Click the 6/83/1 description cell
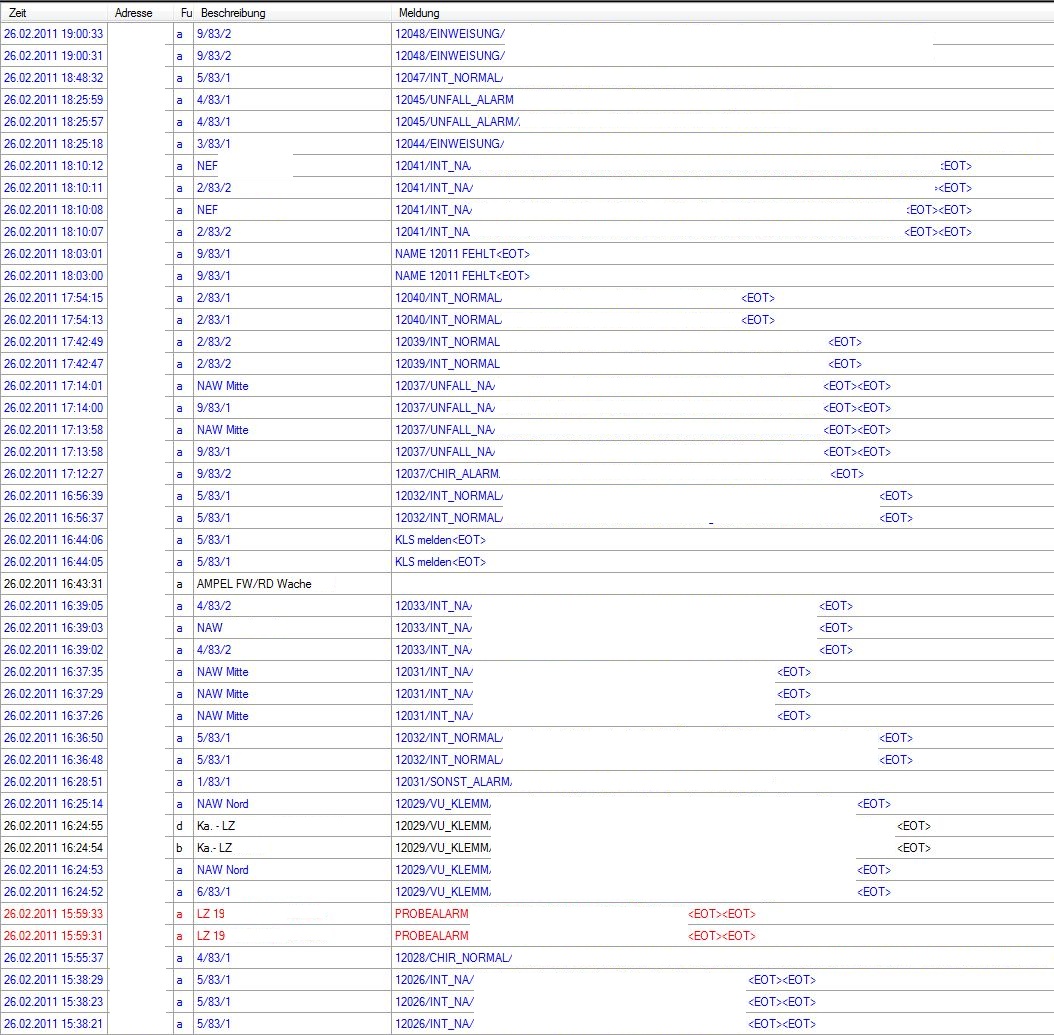The height and width of the screenshot is (1035, 1054). (x=214, y=892)
